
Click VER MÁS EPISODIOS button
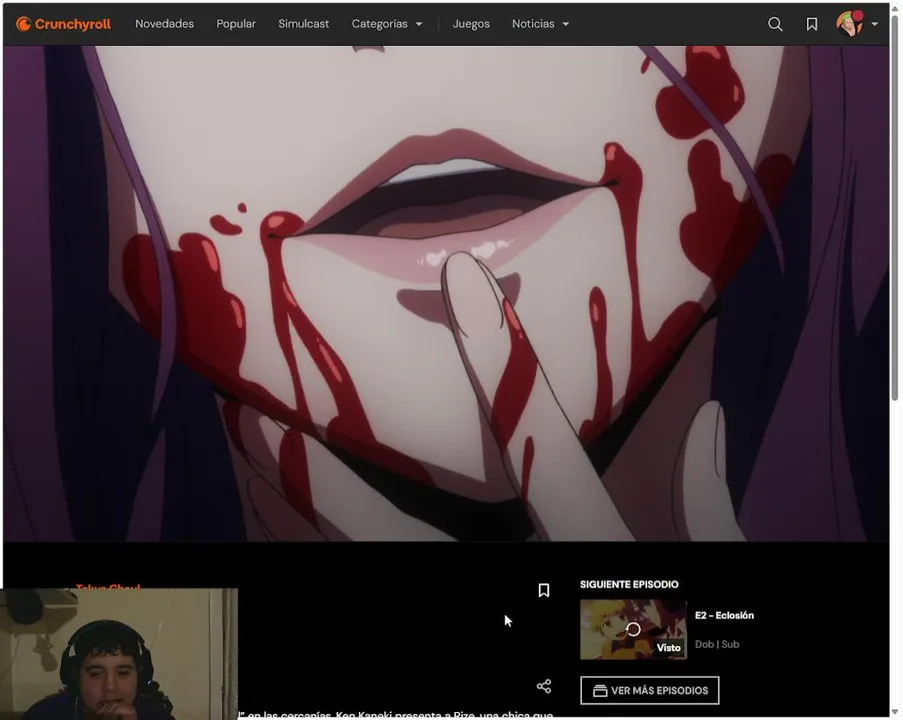(x=650, y=690)
